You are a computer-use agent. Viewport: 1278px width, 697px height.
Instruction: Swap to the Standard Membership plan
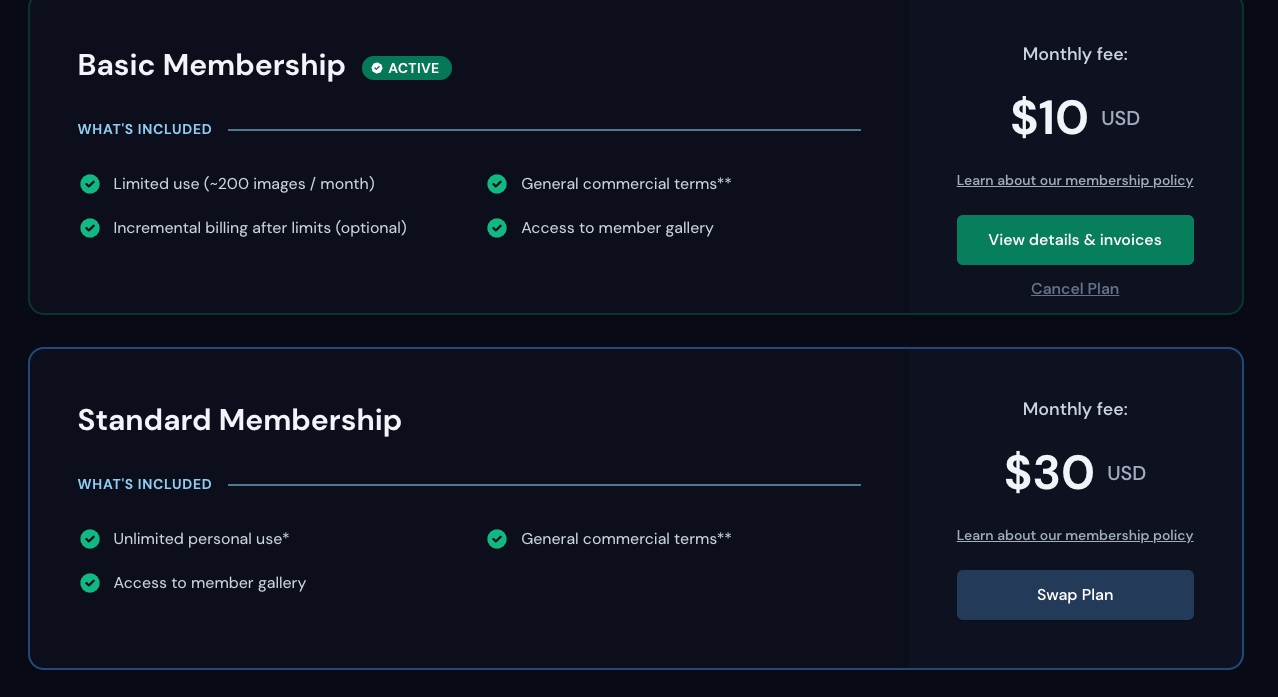[x=1075, y=595]
